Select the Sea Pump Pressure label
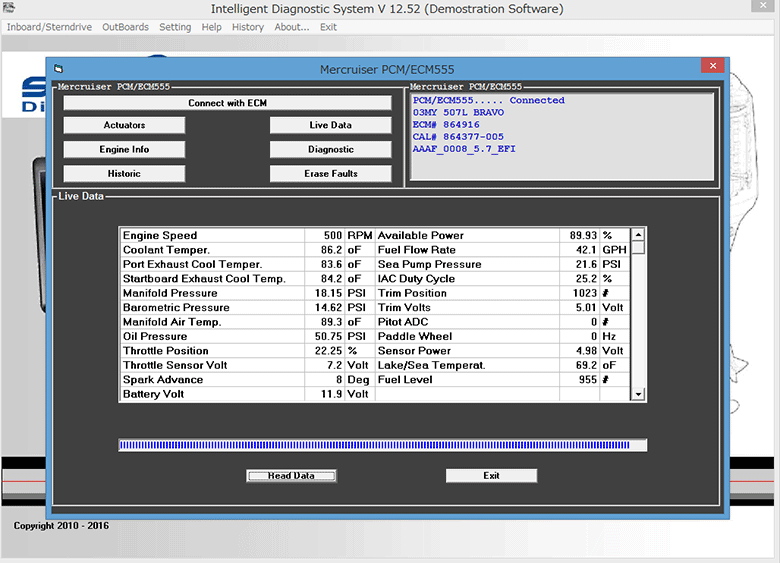The height and width of the screenshot is (563, 780). (x=429, y=264)
